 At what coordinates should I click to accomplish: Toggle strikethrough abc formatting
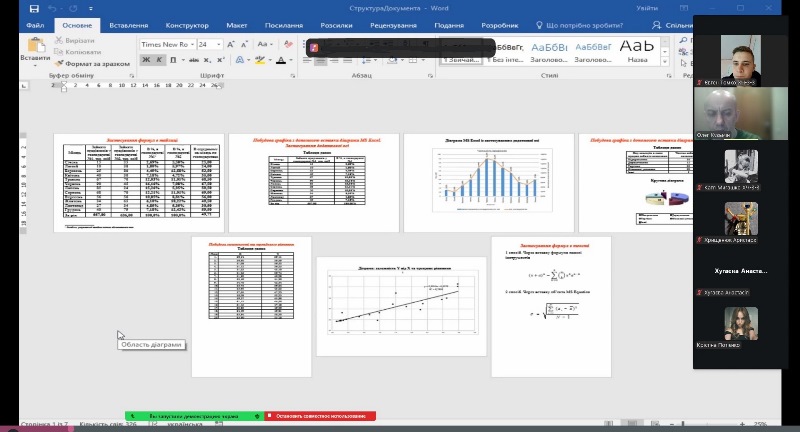pyautogui.click(x=194, y=60)
